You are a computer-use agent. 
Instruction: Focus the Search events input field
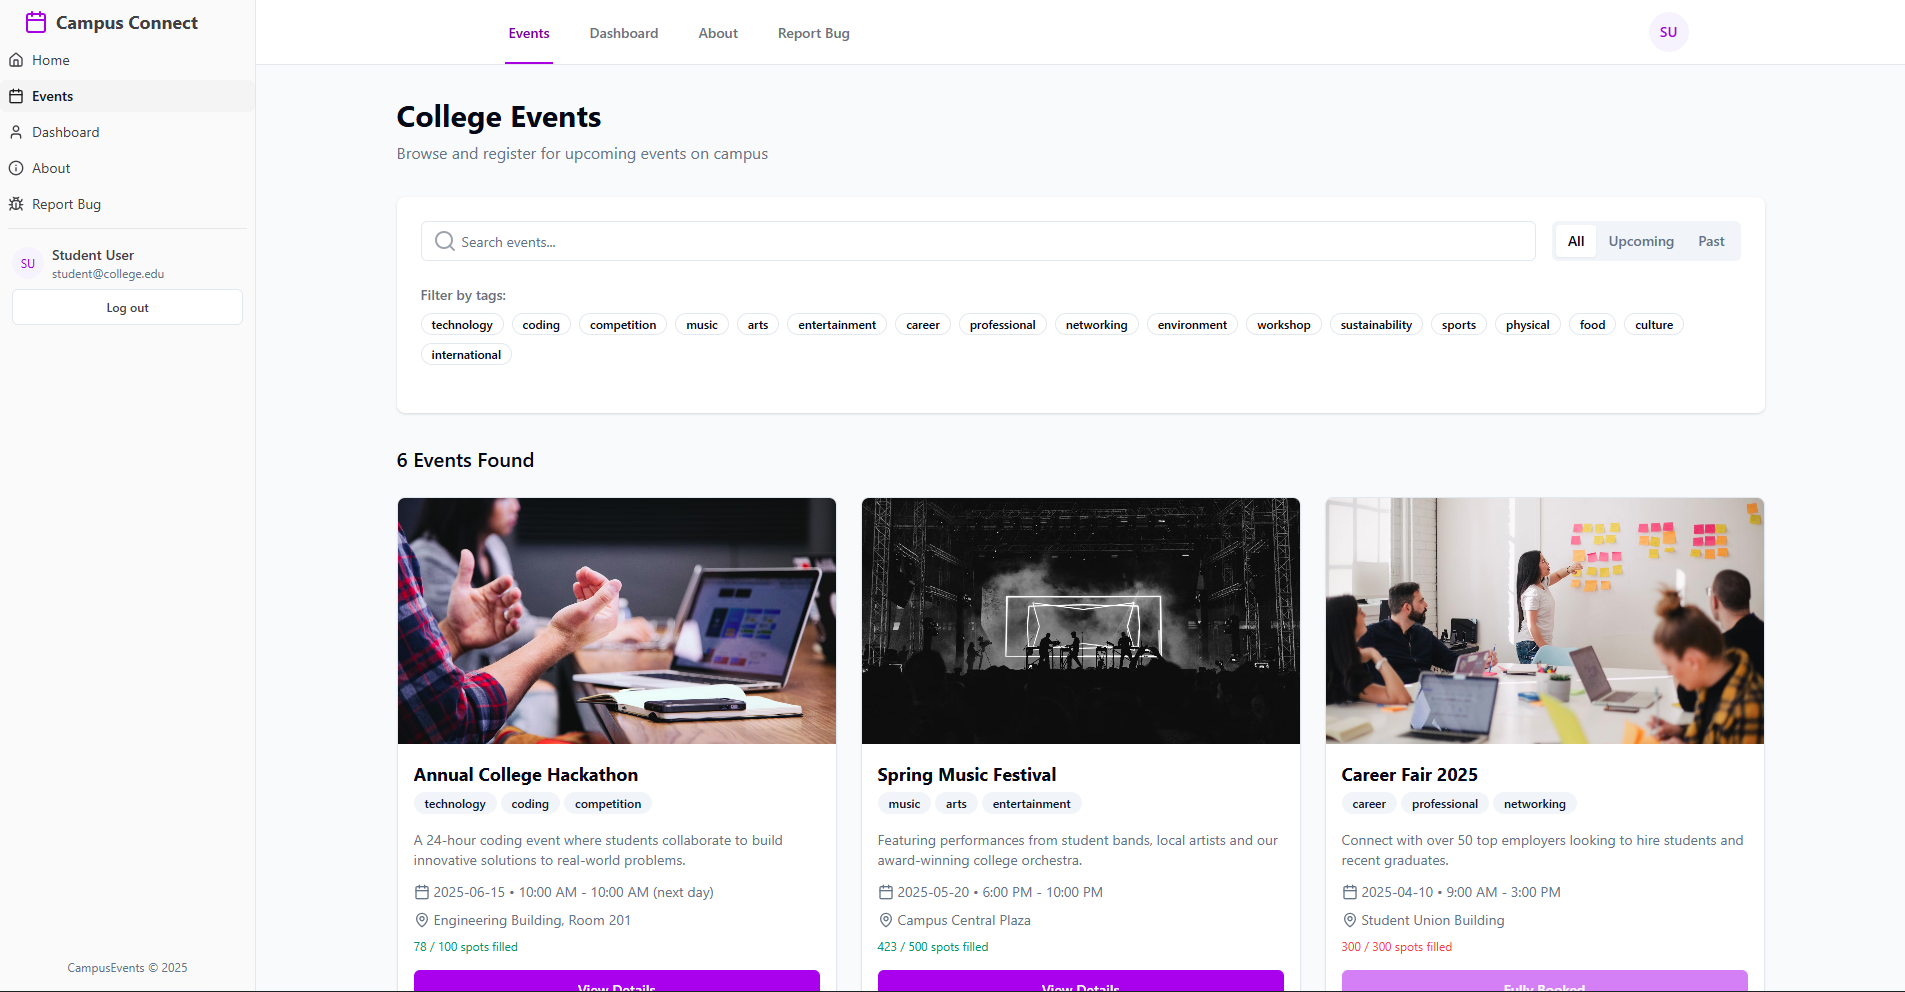coord(990,242)
